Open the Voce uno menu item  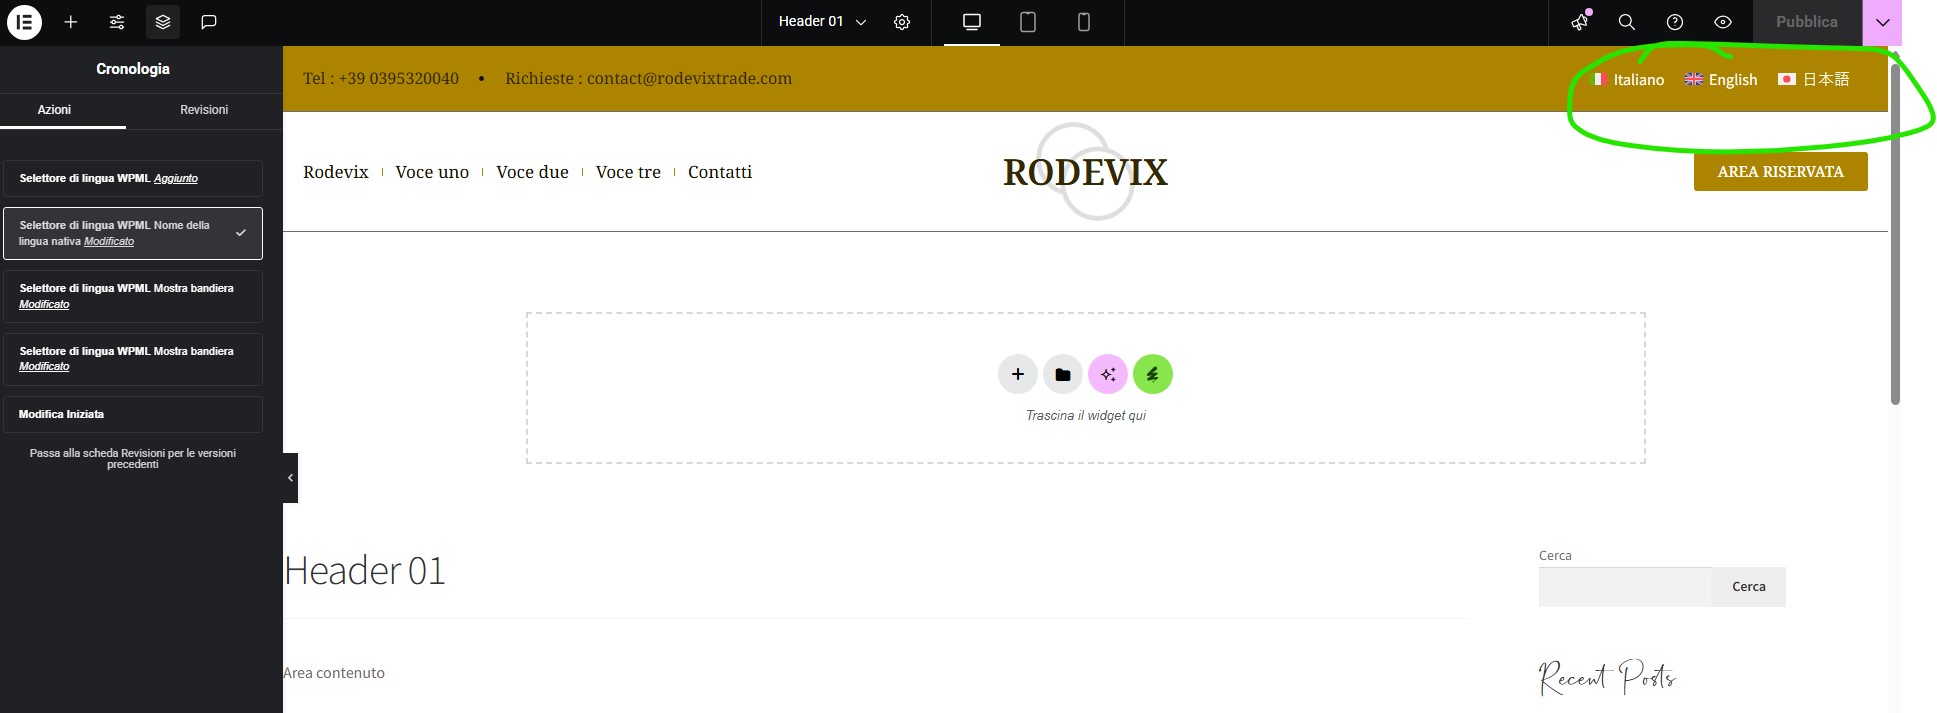tap(432, 172)
